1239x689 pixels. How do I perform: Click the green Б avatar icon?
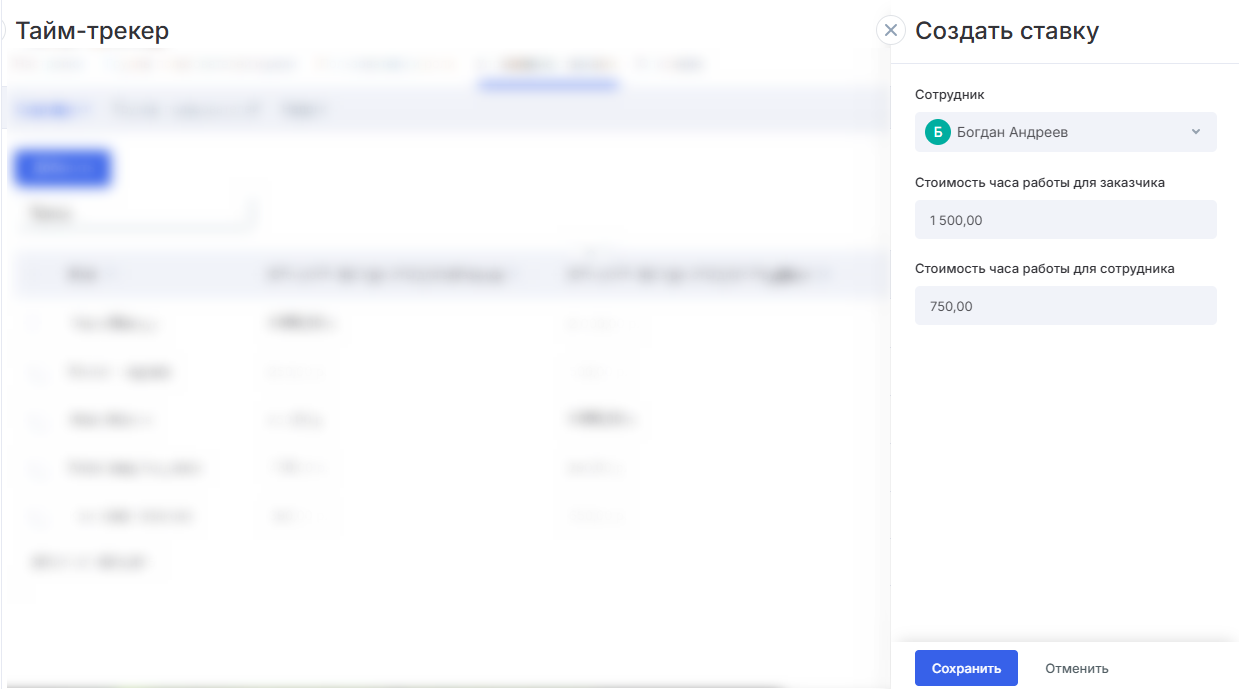937,132
